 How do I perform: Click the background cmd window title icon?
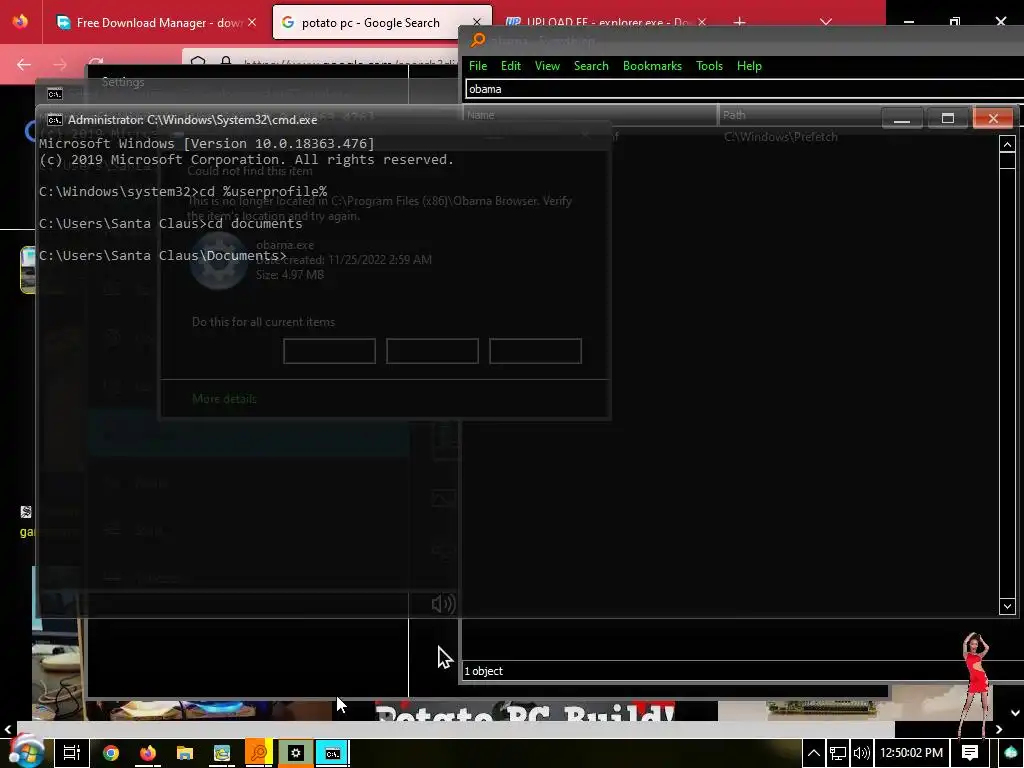point(55,94)
